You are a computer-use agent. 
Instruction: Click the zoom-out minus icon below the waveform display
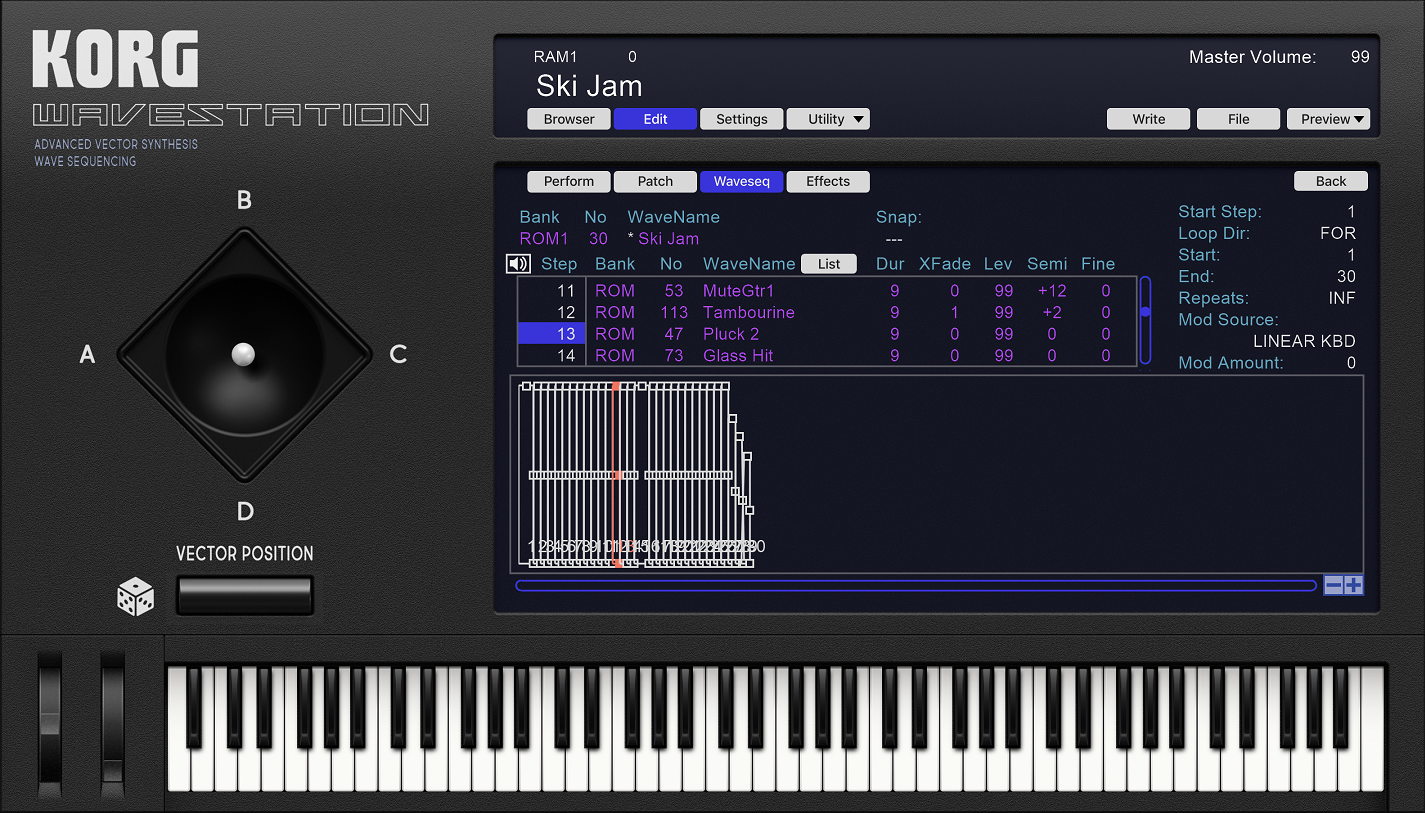click(x=1334, y=585)
